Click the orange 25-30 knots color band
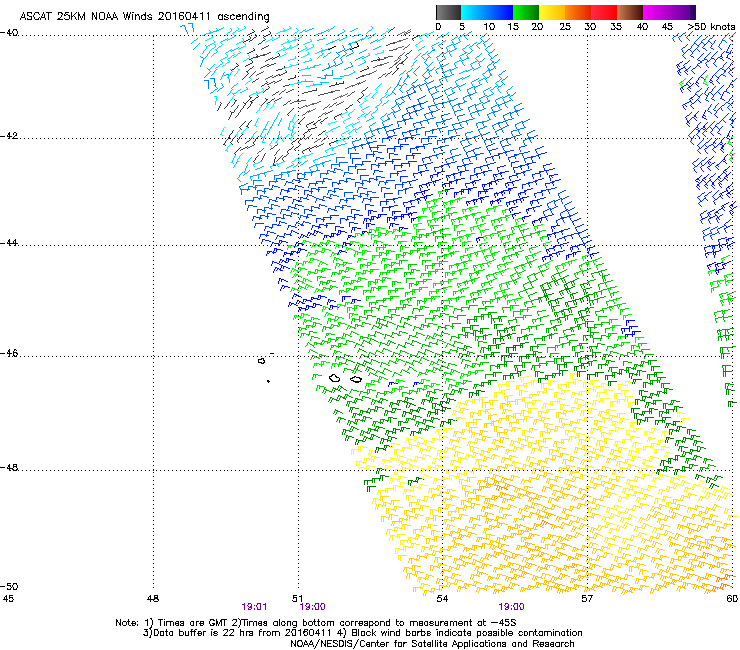 (x=578, y=12)
